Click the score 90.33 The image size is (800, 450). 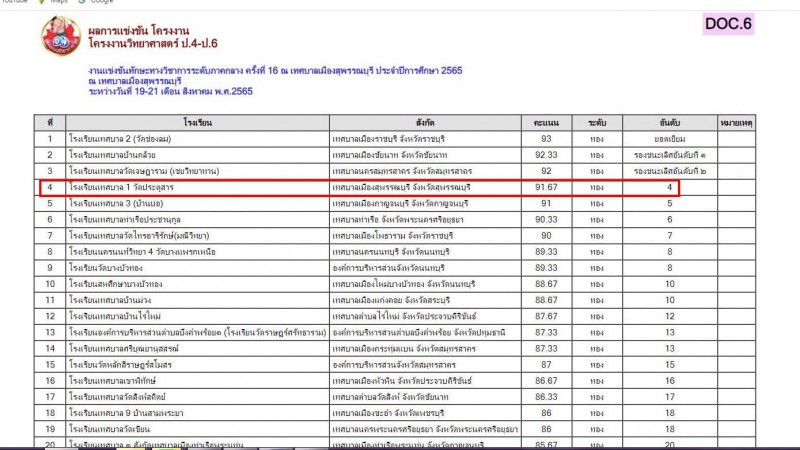tap(546, 219)
